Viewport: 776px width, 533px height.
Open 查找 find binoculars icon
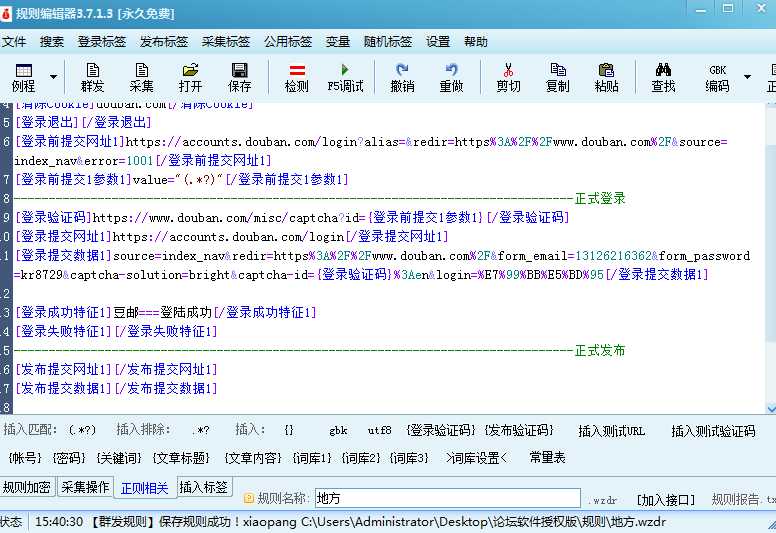[664, 78]
